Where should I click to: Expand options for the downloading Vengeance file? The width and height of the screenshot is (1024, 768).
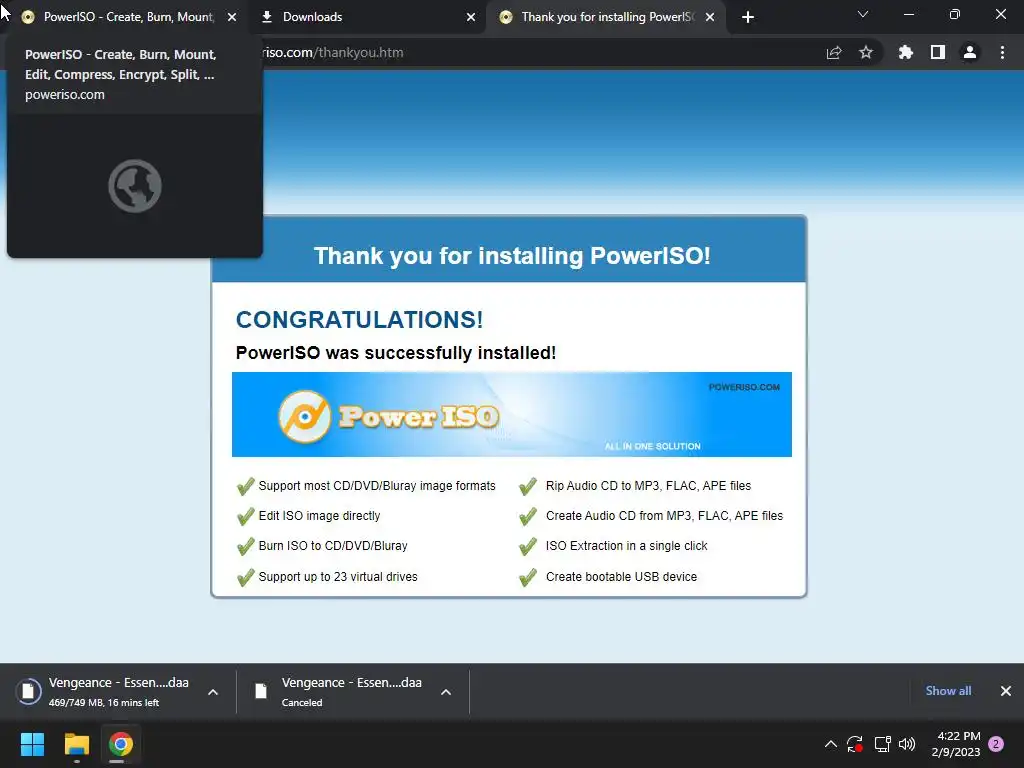[213, 692]
